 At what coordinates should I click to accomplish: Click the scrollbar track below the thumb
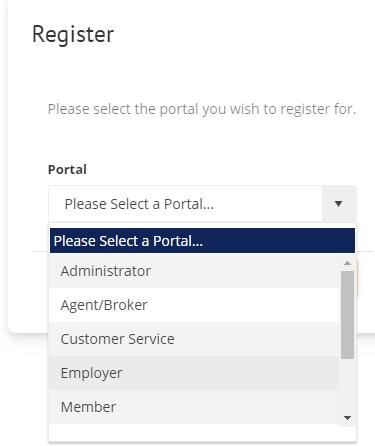[347, 385]
